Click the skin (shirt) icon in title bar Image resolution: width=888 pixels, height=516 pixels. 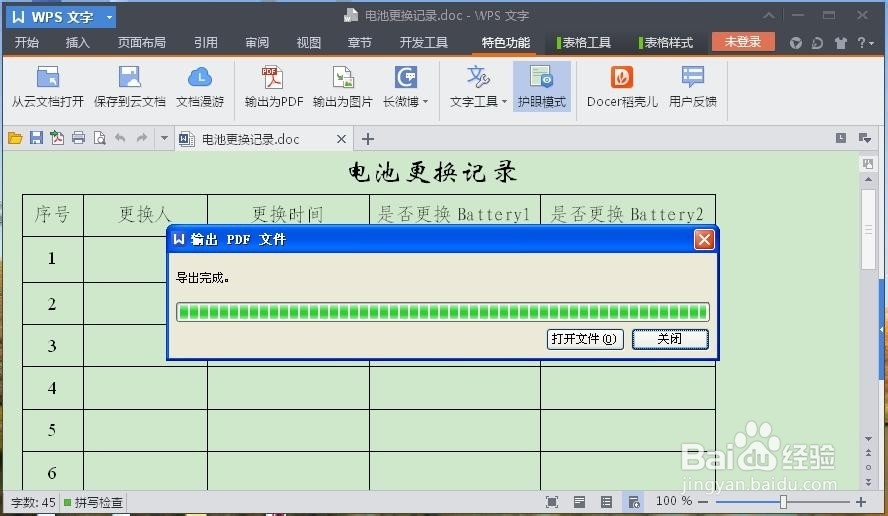coord(840,42)
